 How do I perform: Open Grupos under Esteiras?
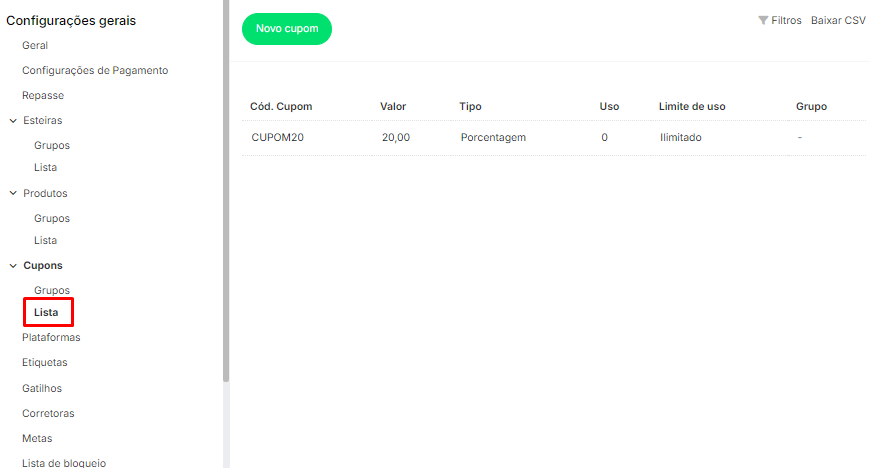pos(52,145)
